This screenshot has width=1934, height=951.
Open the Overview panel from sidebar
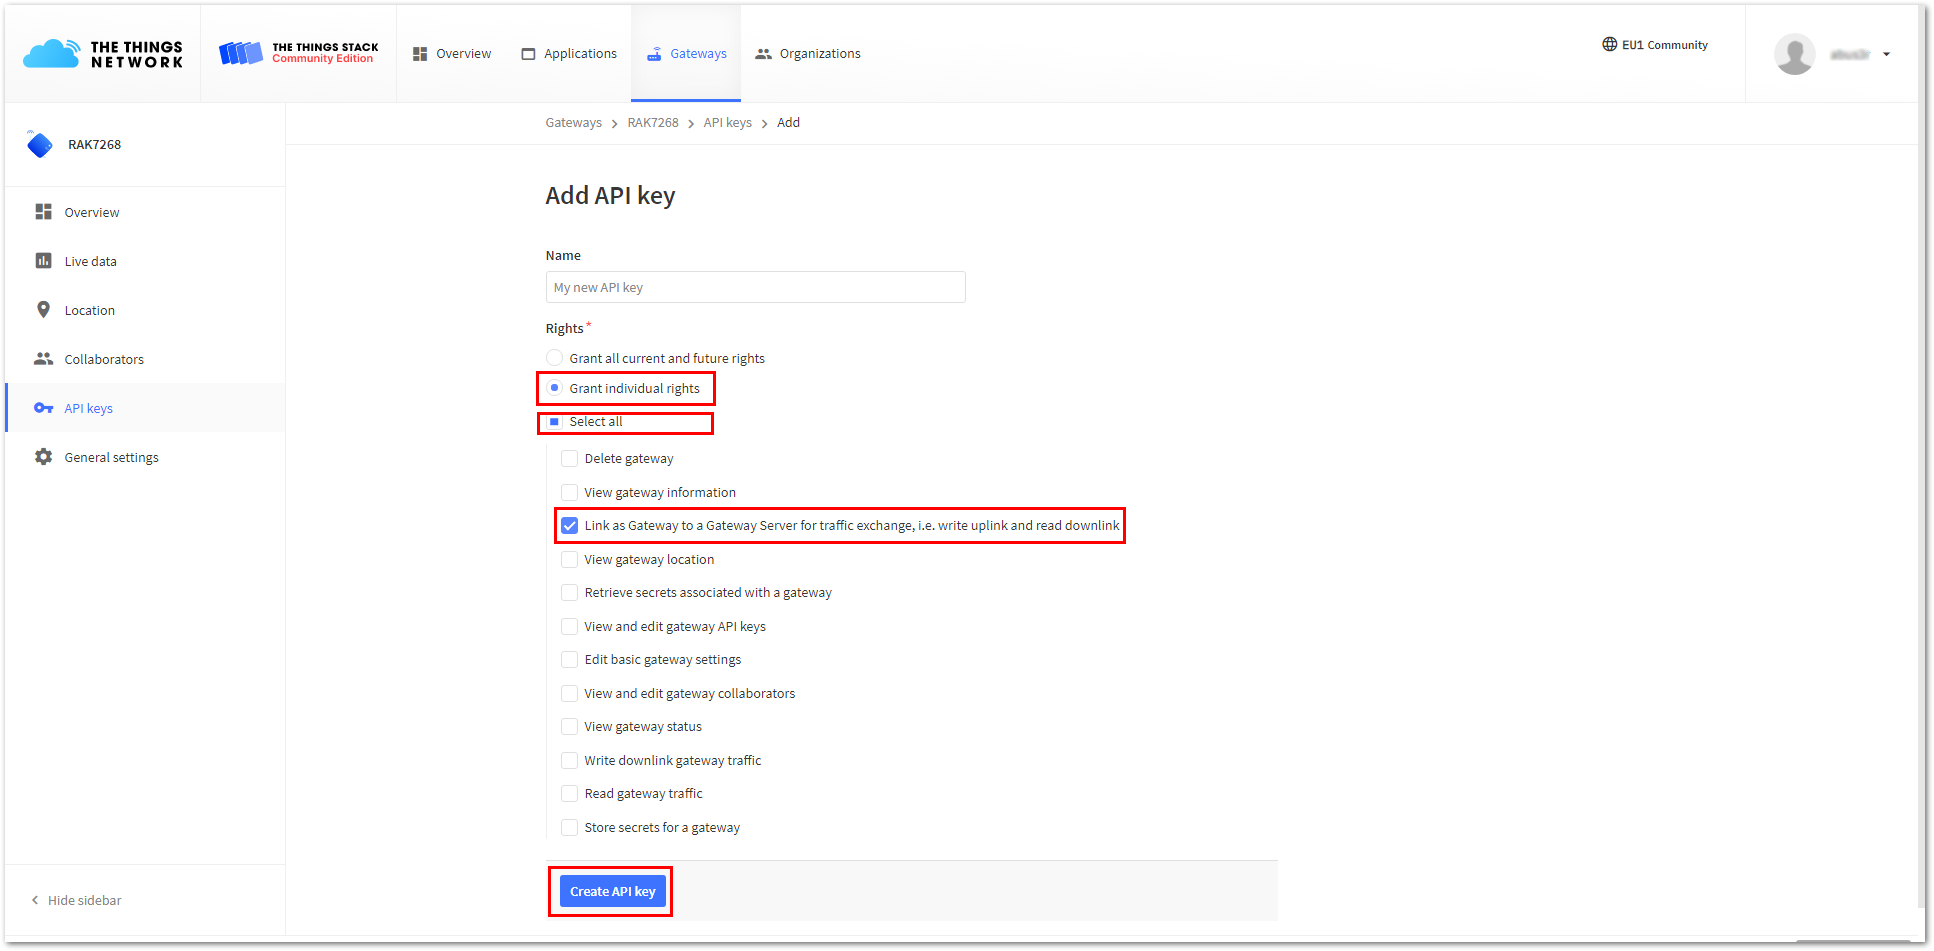44,212
